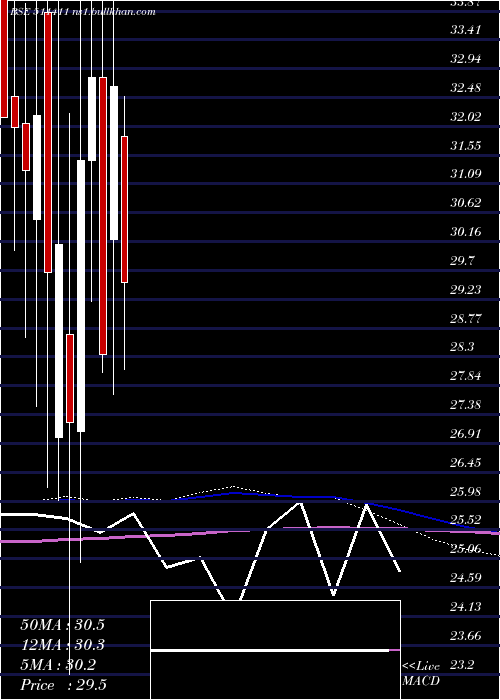Click the MACD label
Screen dimensions: 500x700
tap(421, 681)
